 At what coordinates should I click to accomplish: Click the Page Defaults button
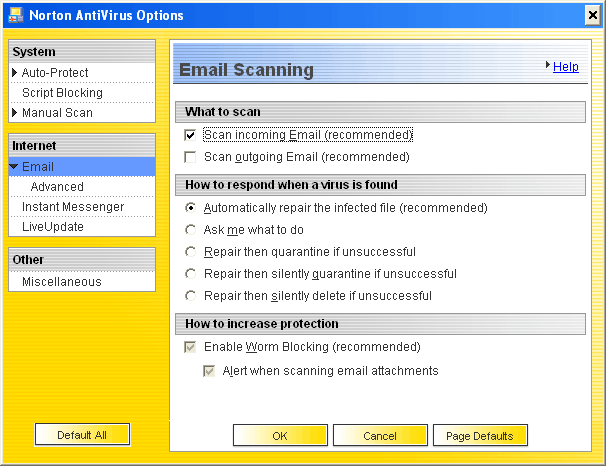pos(480,436)
